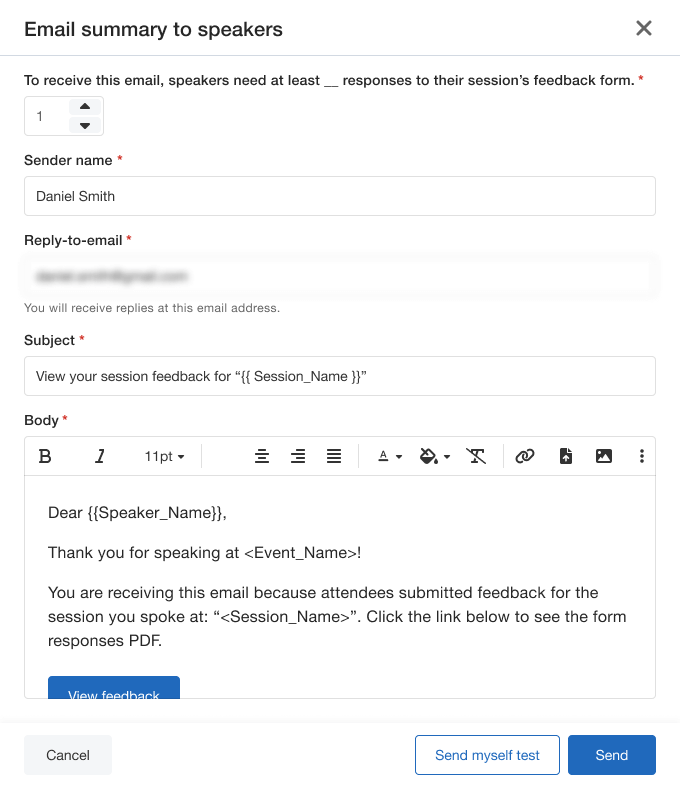
Task: Right align the body text
Action: tap(298, 456)
